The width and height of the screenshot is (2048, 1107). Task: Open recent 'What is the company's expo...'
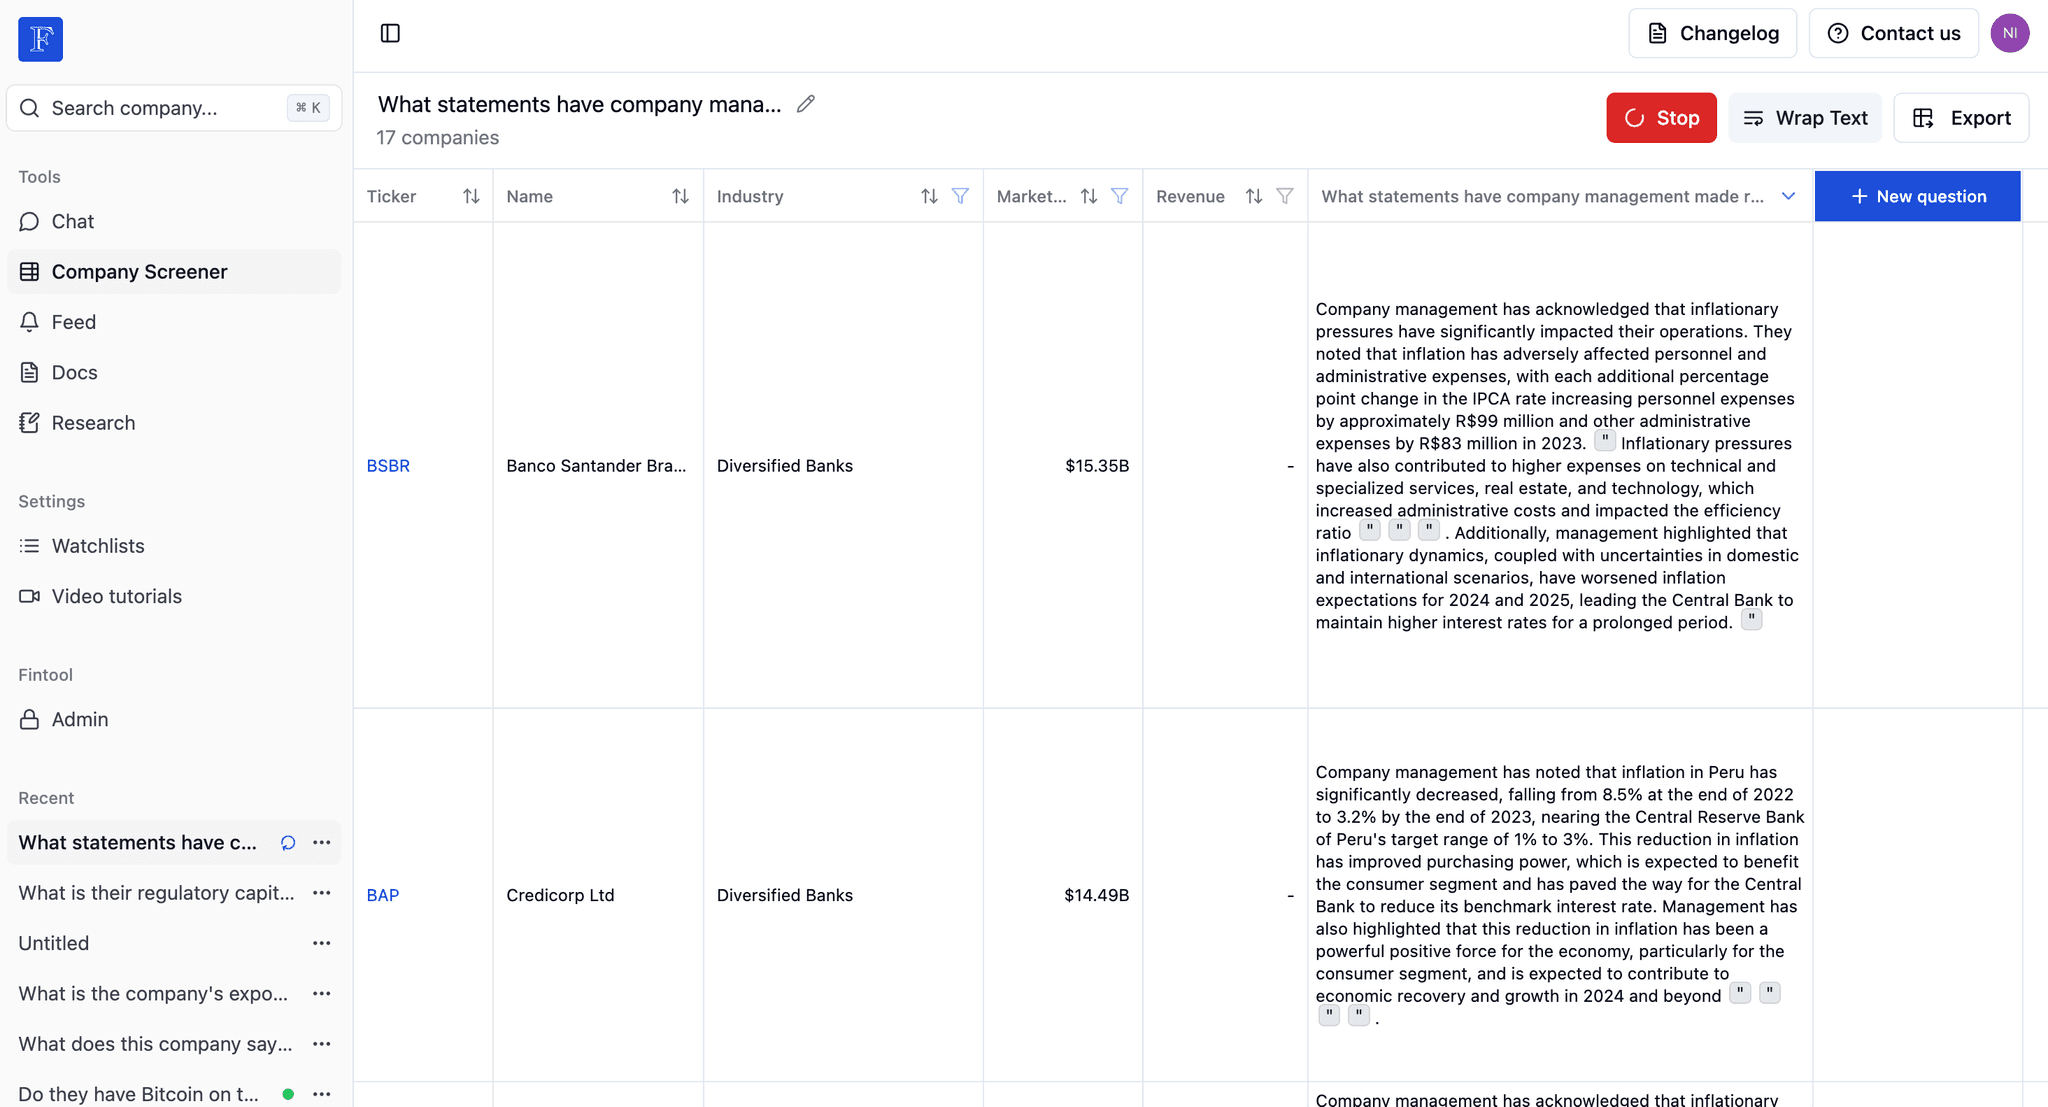pos(153,994)
